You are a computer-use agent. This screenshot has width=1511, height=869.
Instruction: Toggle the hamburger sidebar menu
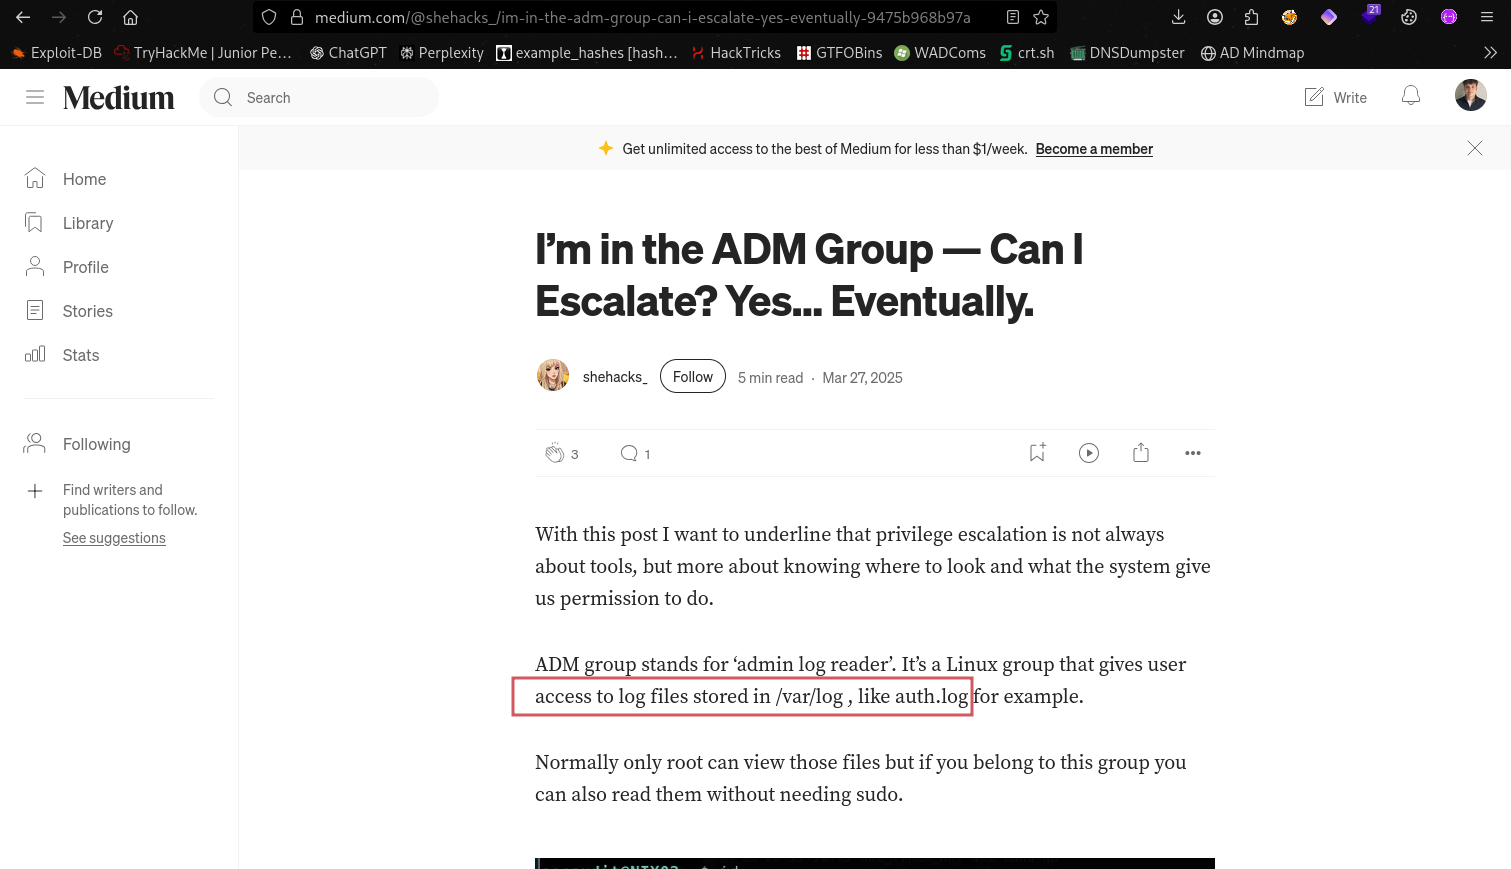(x=35, y=97)
